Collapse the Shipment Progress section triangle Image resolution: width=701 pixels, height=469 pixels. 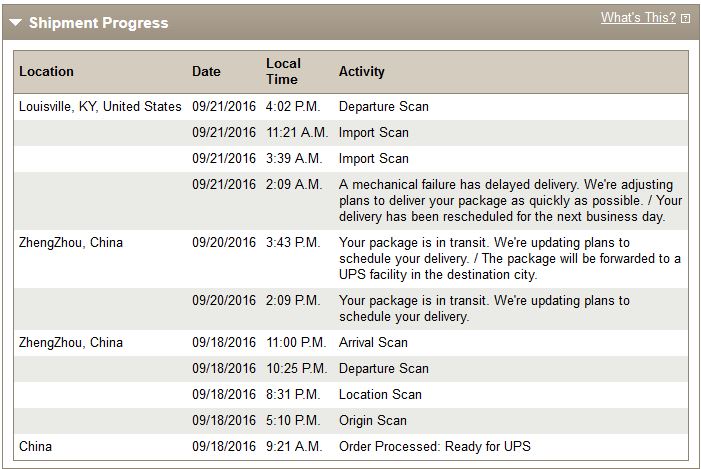[16, 22]
